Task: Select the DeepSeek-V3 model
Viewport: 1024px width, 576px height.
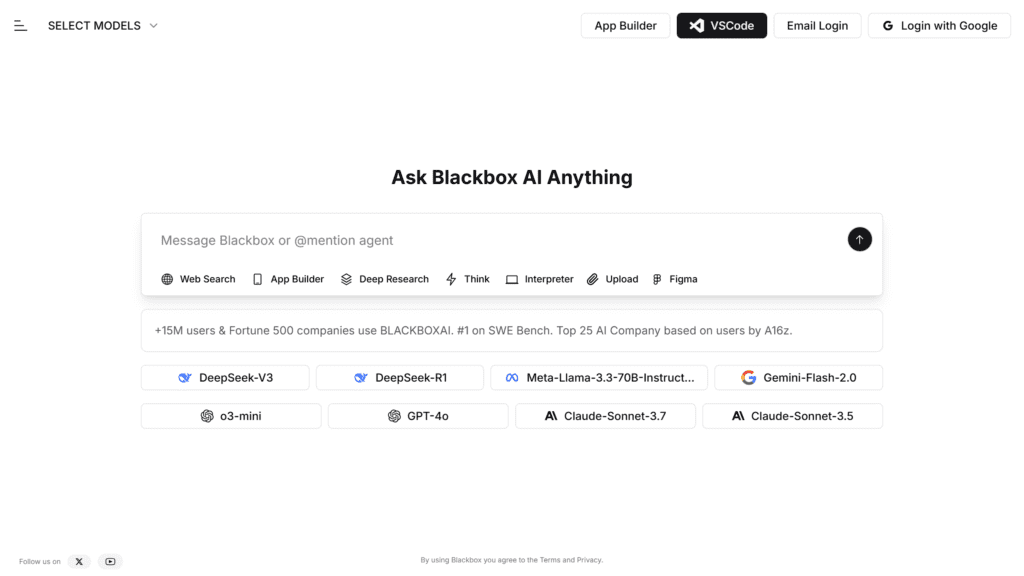Action: click(225, 377)
